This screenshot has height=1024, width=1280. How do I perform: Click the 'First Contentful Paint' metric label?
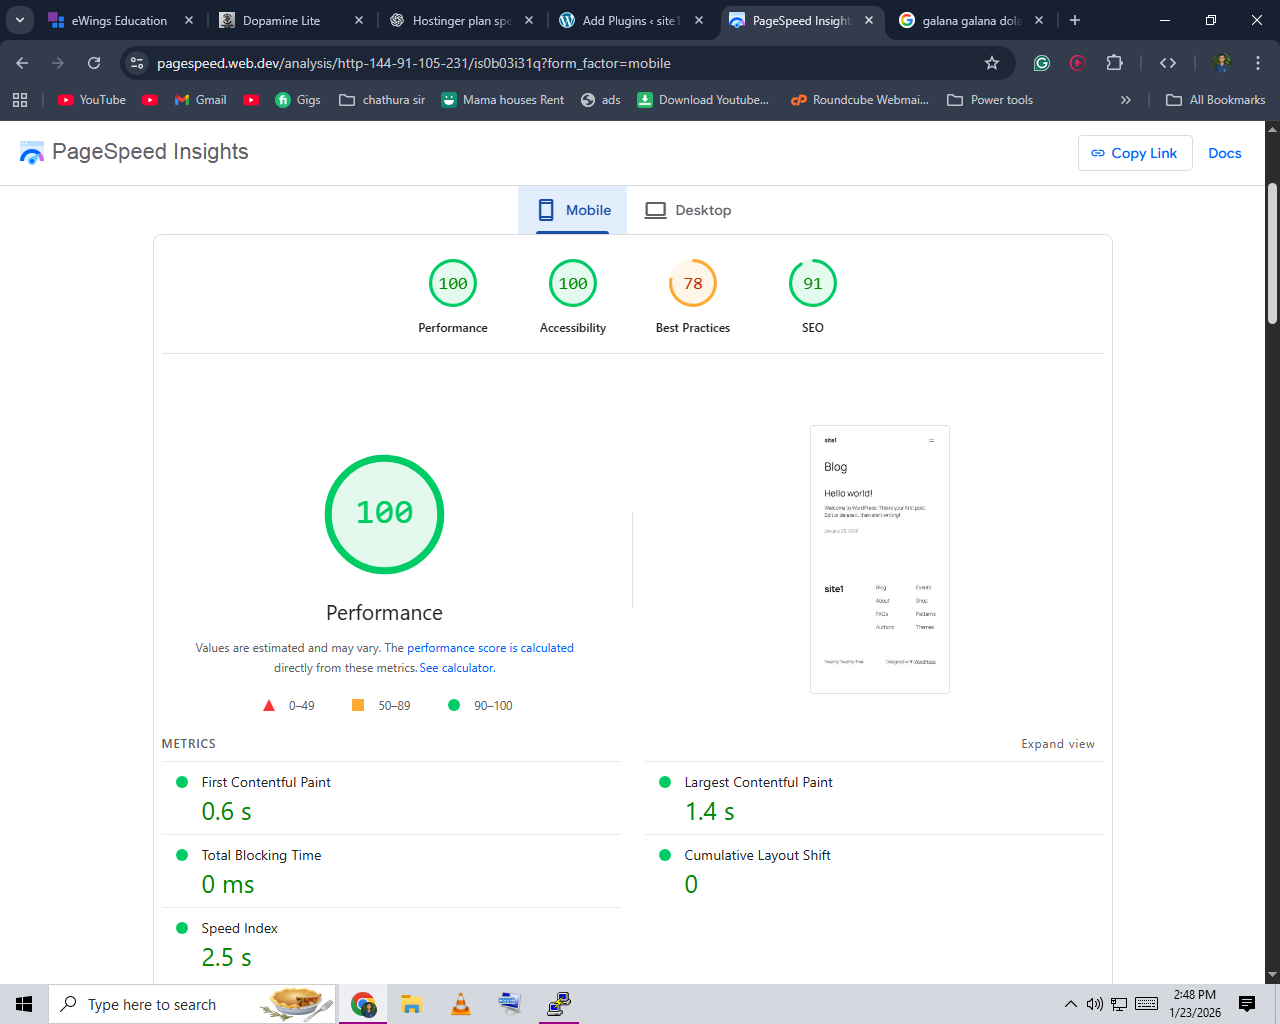click(266, 782)
